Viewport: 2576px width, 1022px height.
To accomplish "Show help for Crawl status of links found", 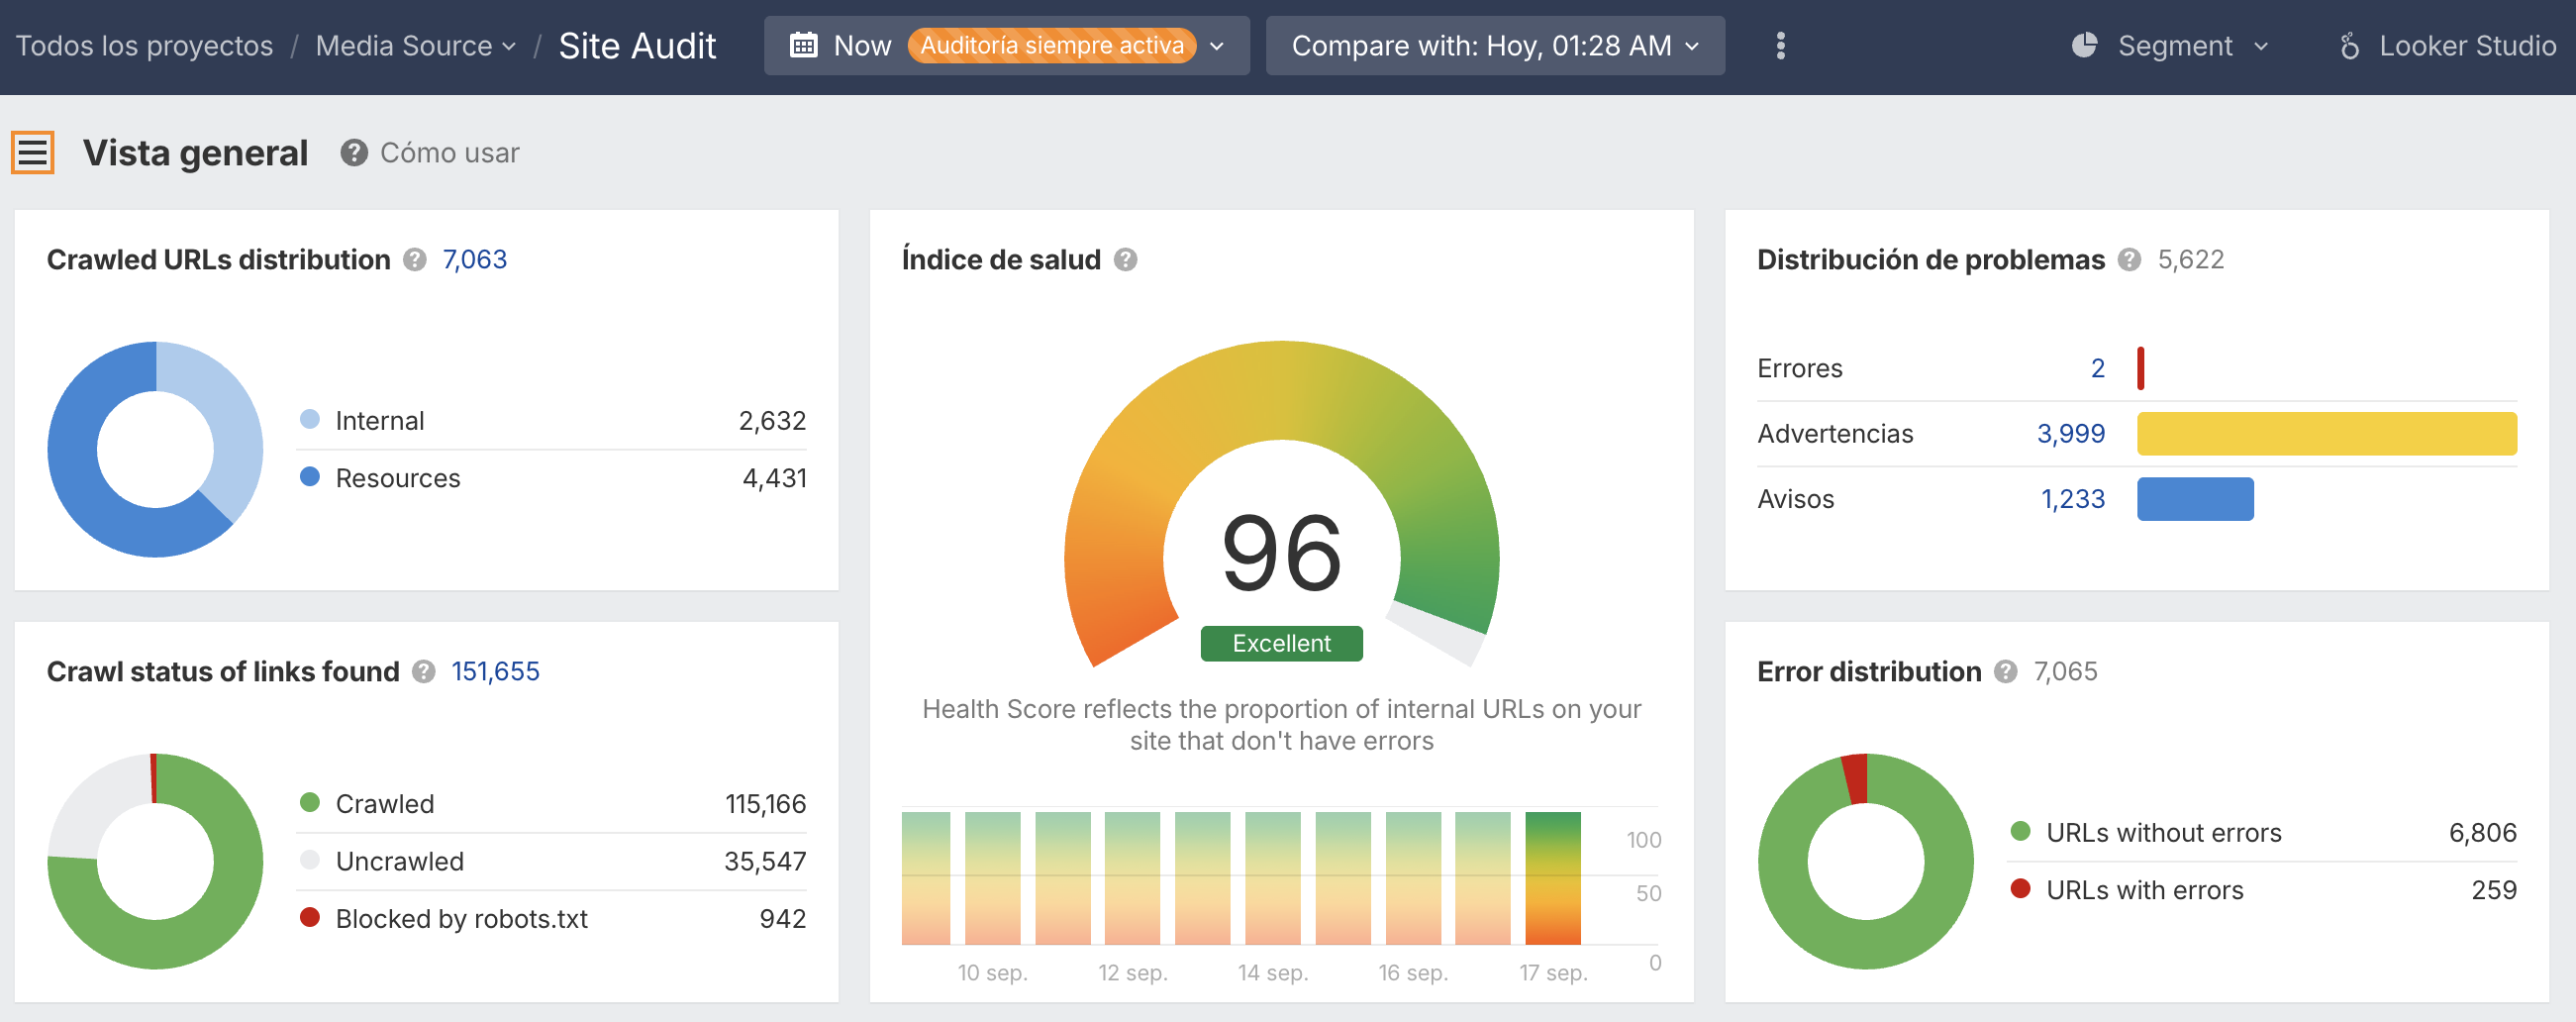I will pyautogui.click(x=424, y=672).
